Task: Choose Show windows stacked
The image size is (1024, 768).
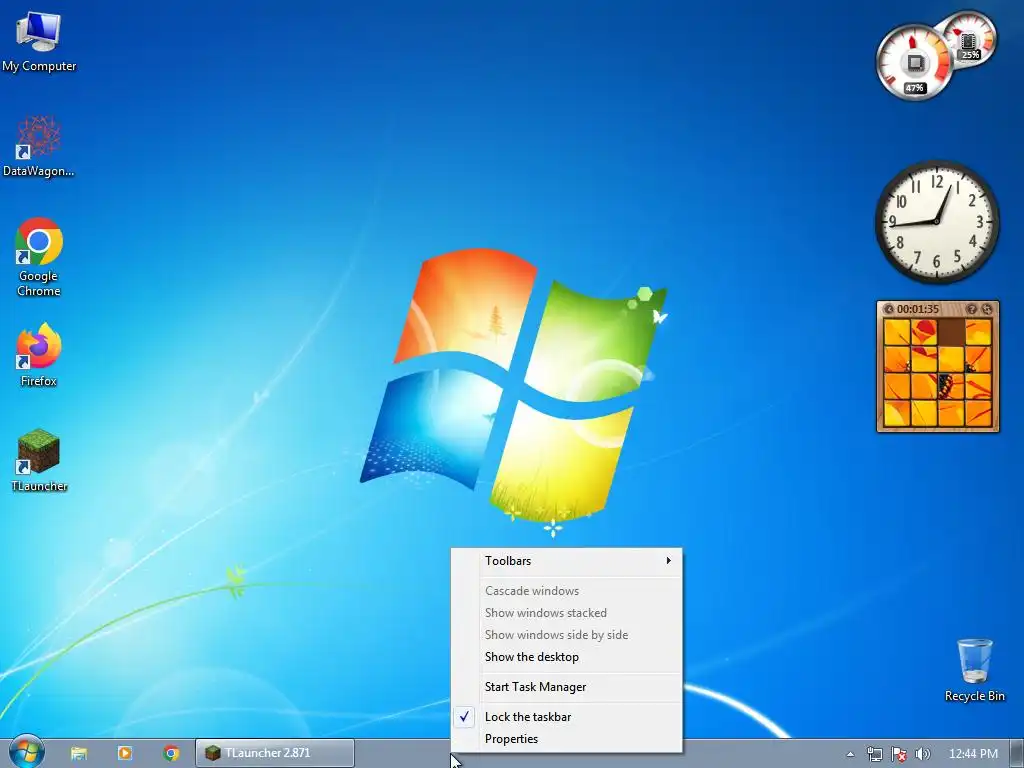Action: point(567,613)
